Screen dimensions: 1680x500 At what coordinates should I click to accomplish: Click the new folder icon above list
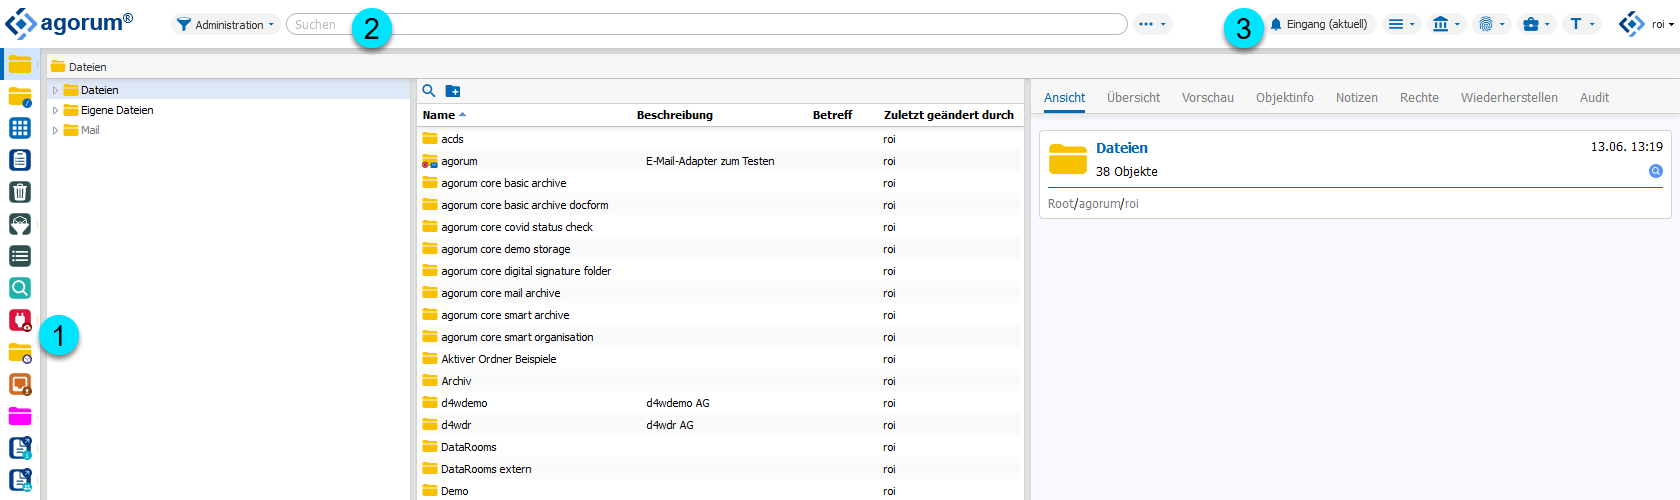point(453,91)
